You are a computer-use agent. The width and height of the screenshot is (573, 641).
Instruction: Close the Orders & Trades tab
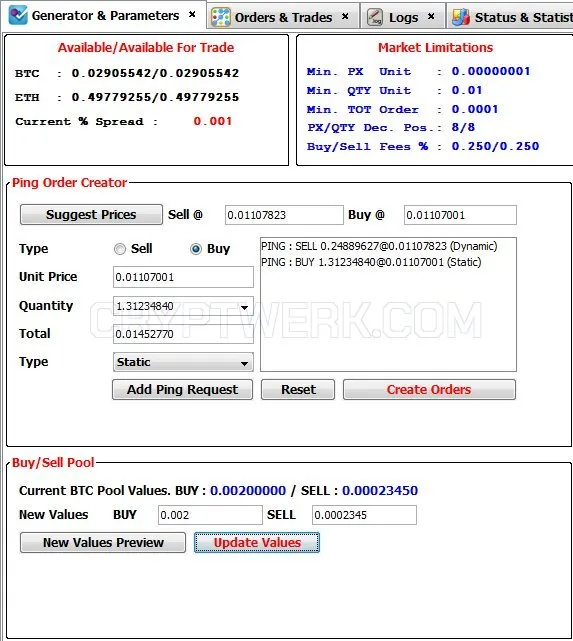pyautogui.click(x=345, y=16)
